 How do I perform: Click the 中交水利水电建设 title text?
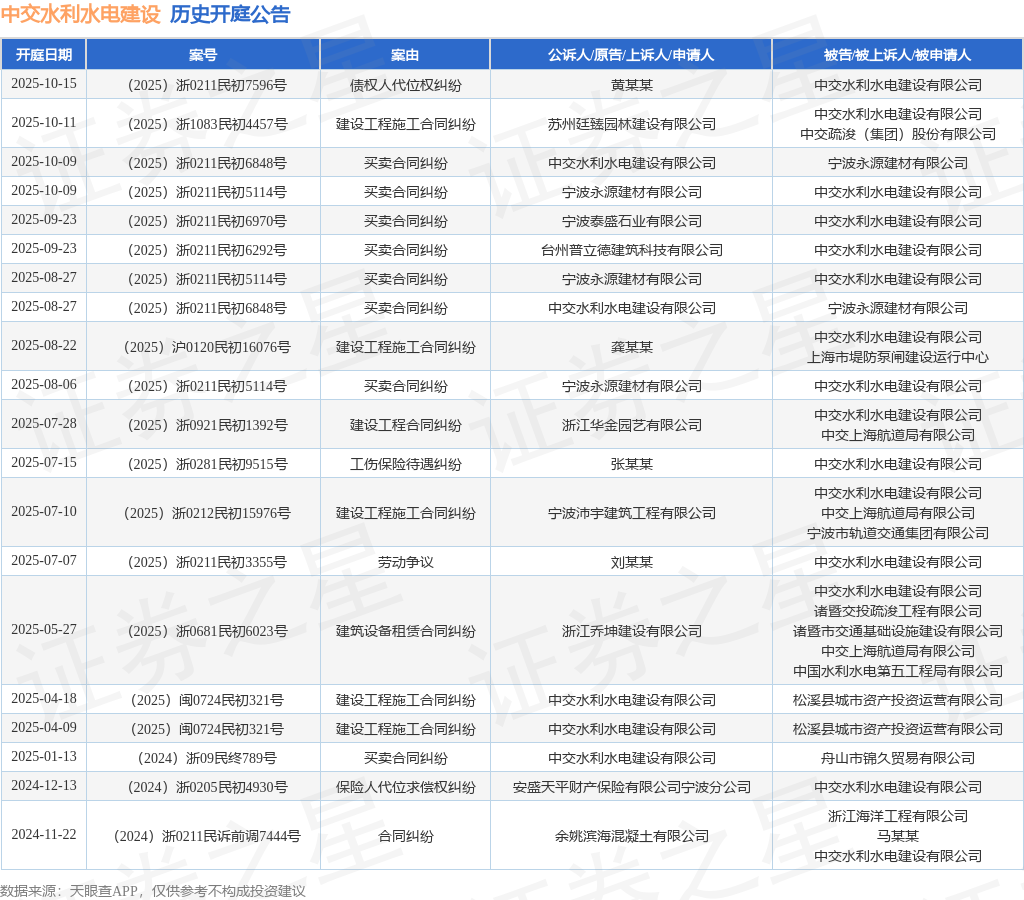(x=80, y=14)
